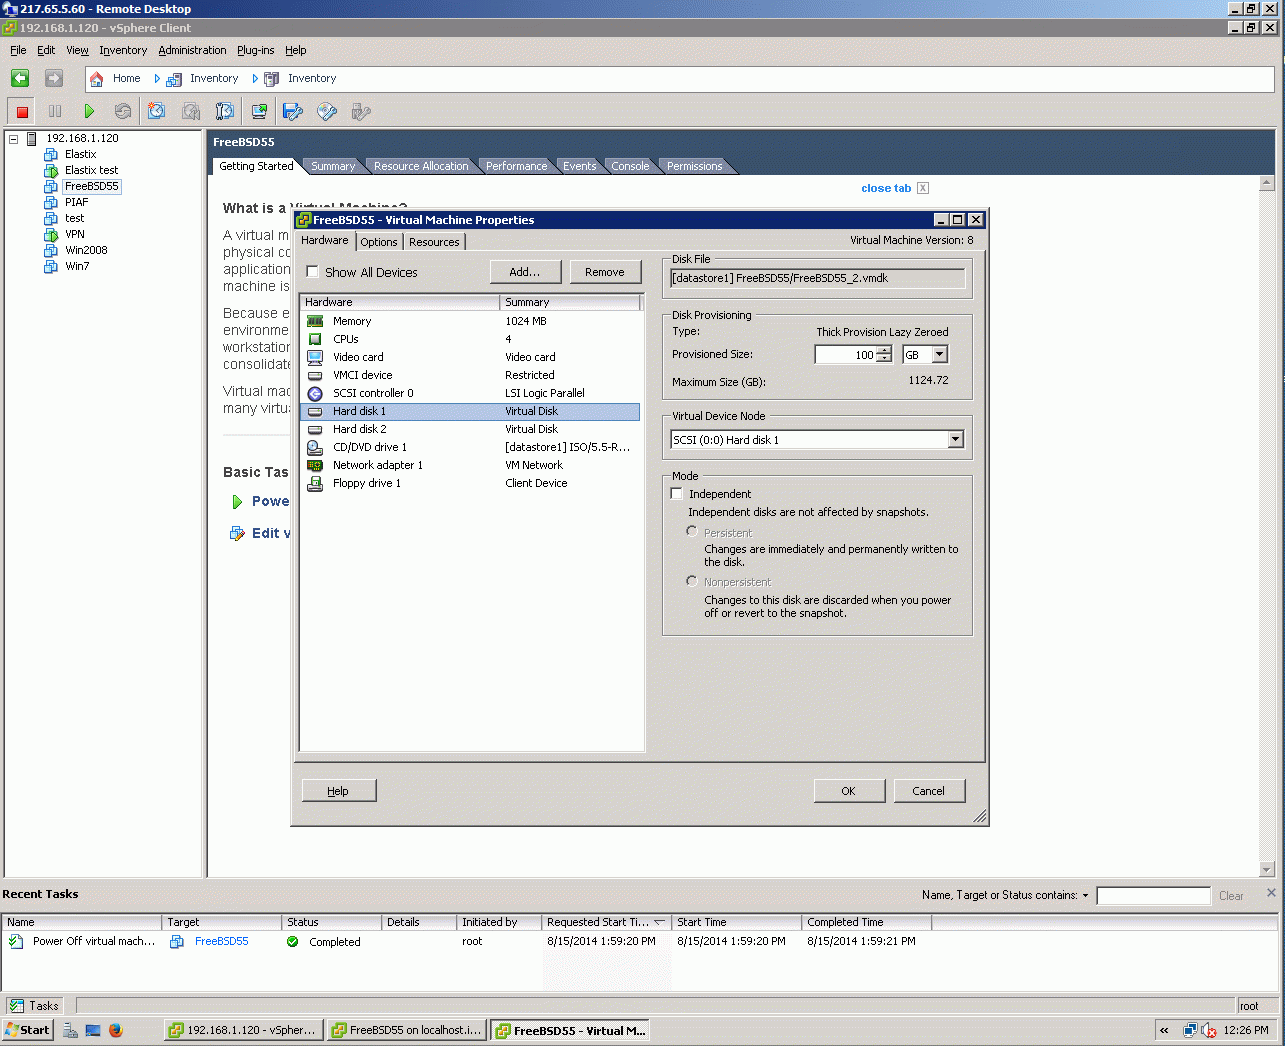
Task: Open the recent tasks filter criteria dropdown
Action: tap(1085, 896)
